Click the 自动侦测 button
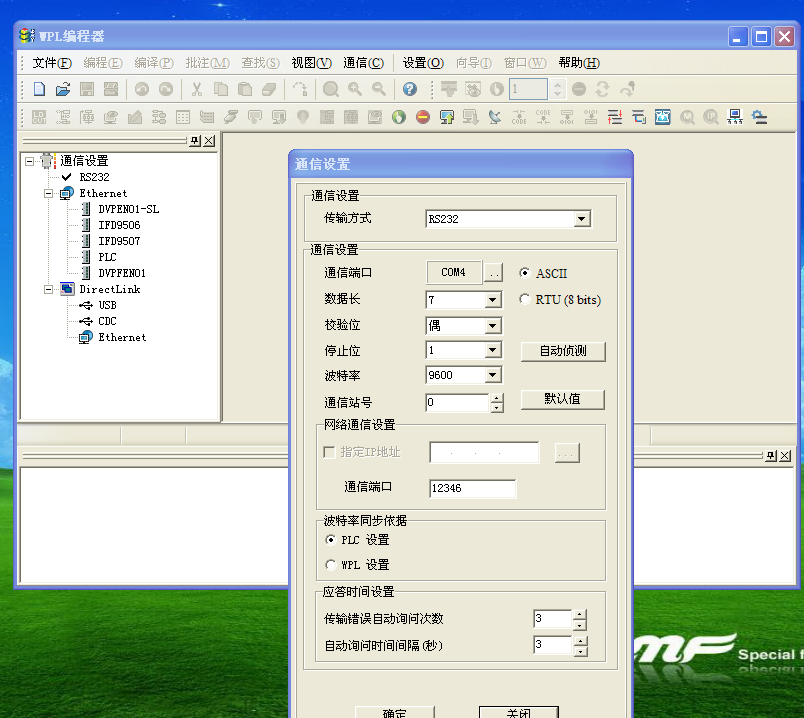804x718 pixels. pos(563,352)
